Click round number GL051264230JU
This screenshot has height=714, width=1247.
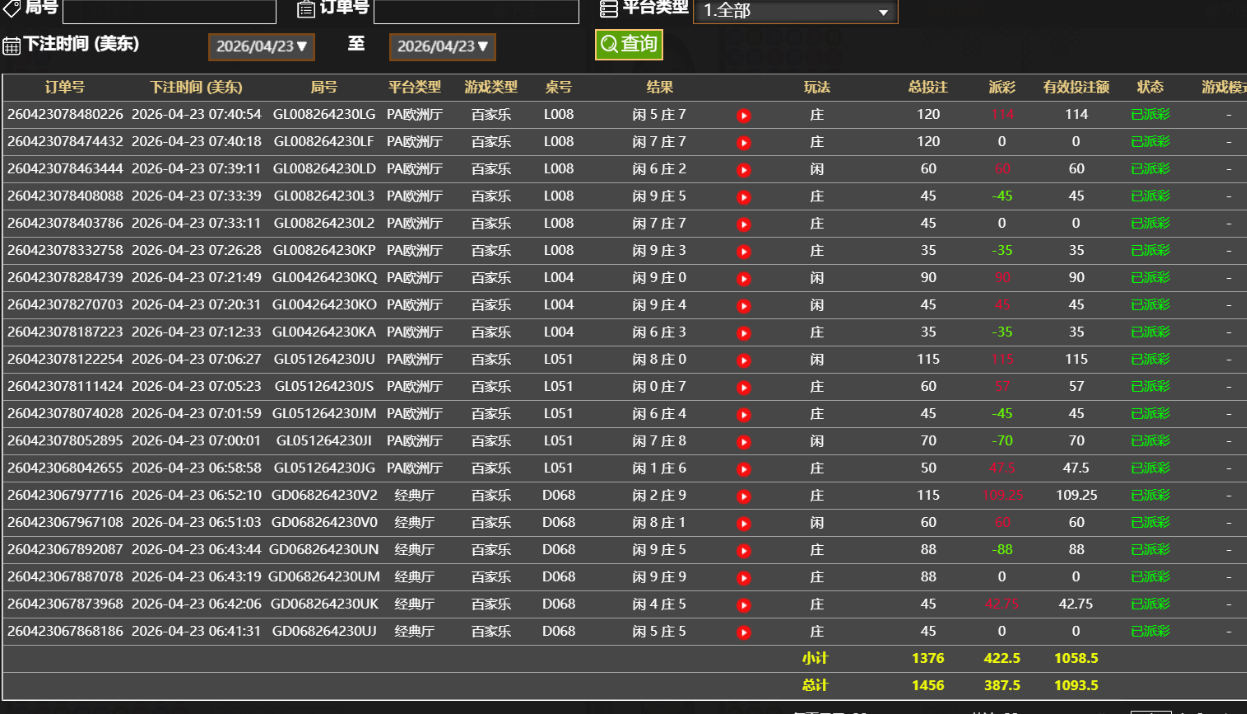click(324, 359)
